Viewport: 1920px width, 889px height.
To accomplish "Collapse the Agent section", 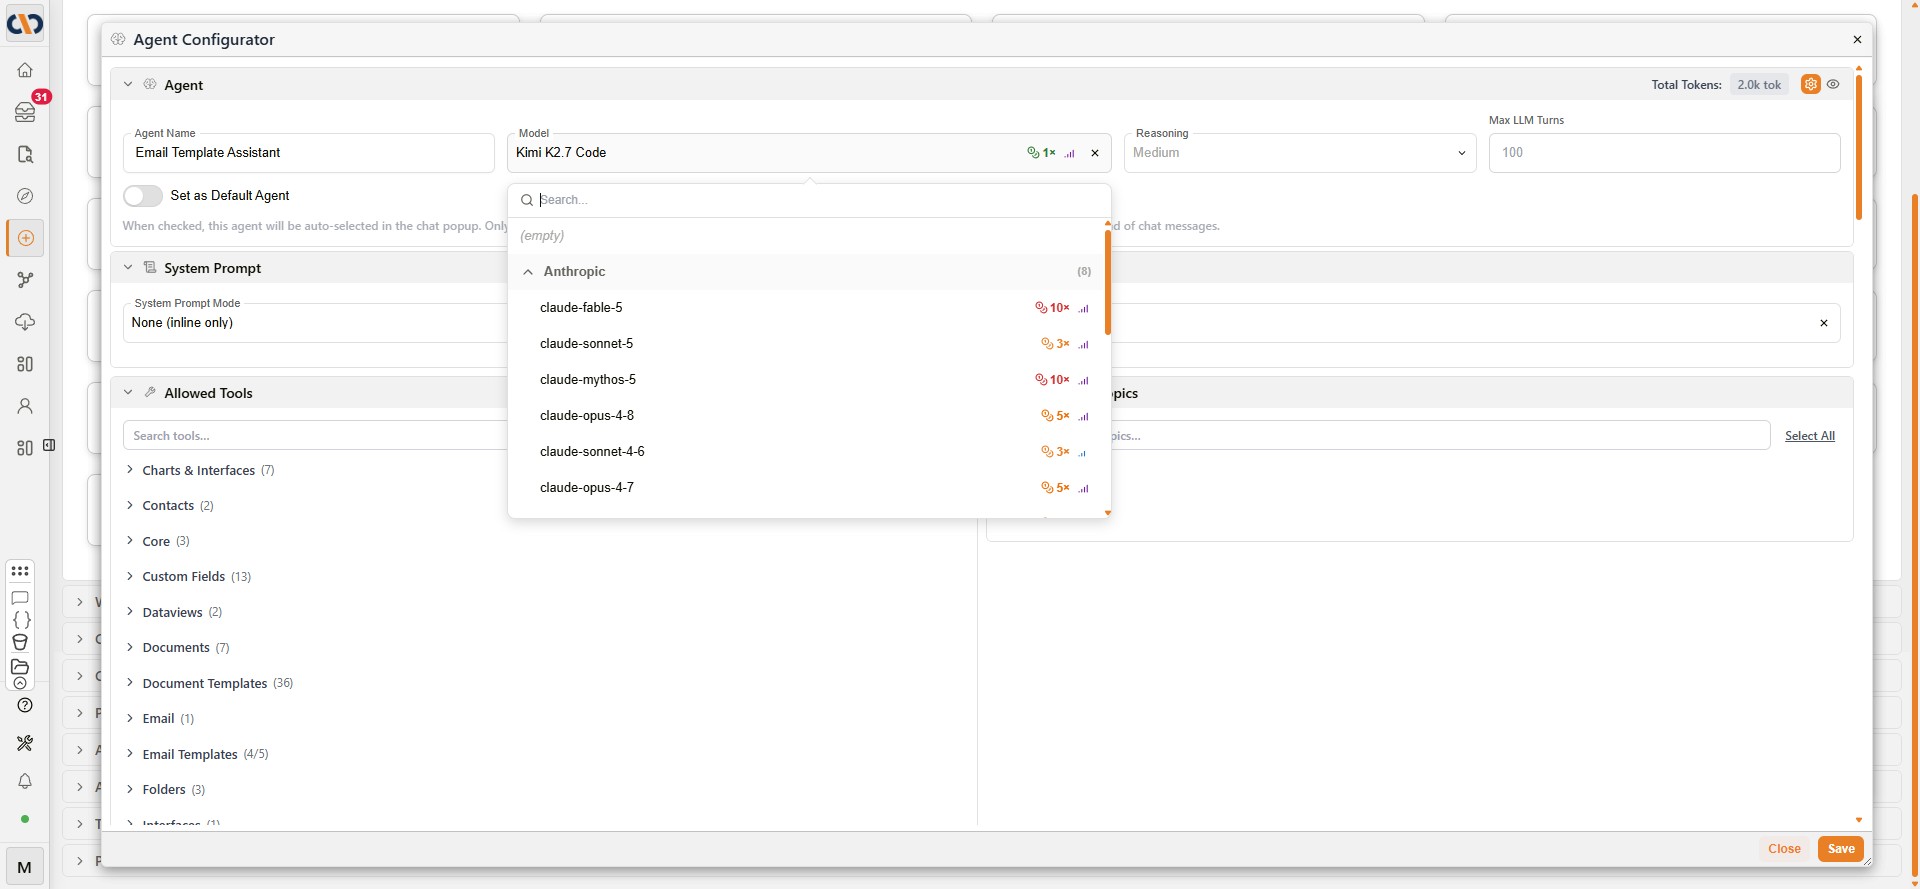I will coord(128,84).
